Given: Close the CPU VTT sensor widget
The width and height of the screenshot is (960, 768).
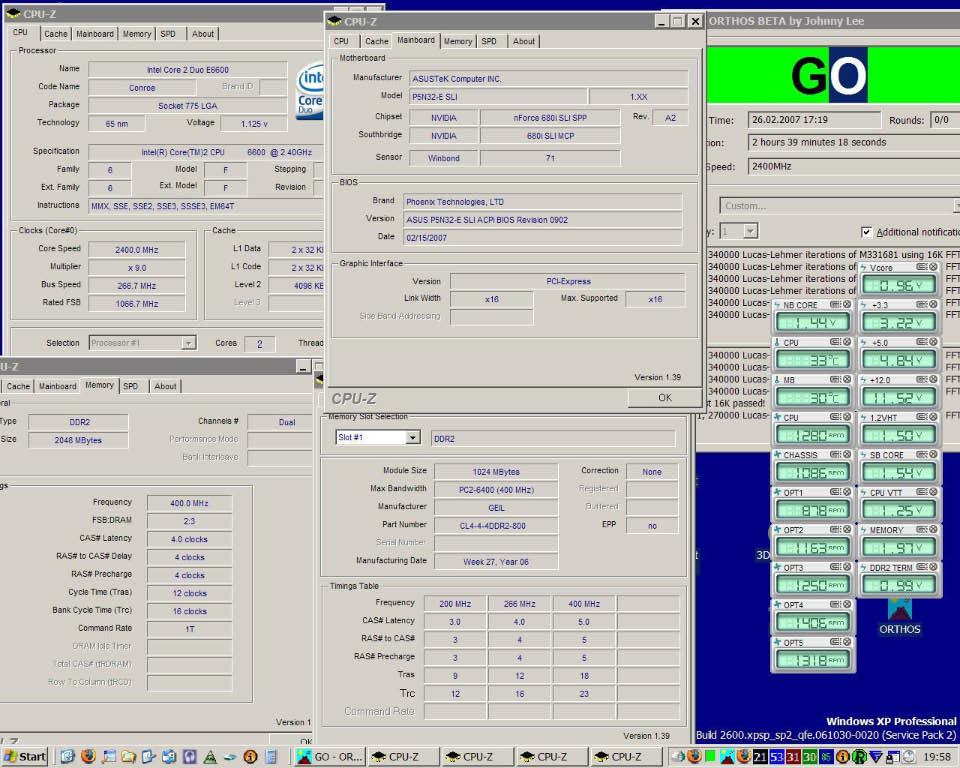Looking at the screenshot, I should [x=933, y=492].
